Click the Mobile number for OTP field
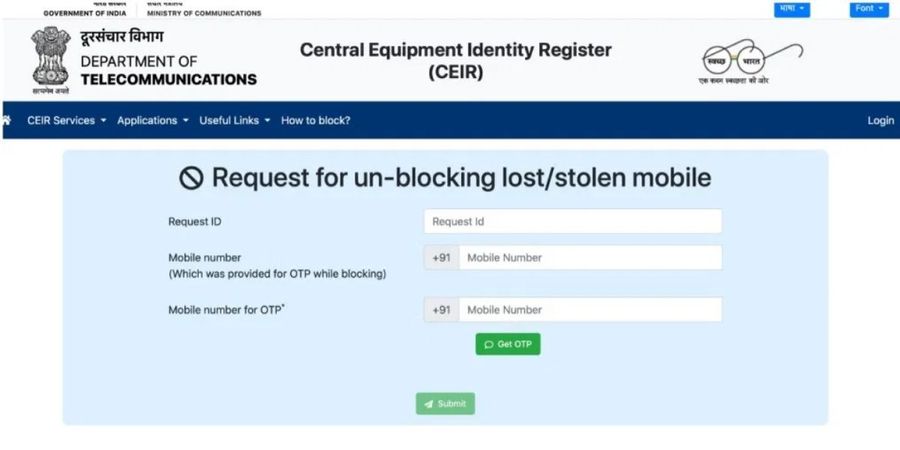 [x=590, y=310]
